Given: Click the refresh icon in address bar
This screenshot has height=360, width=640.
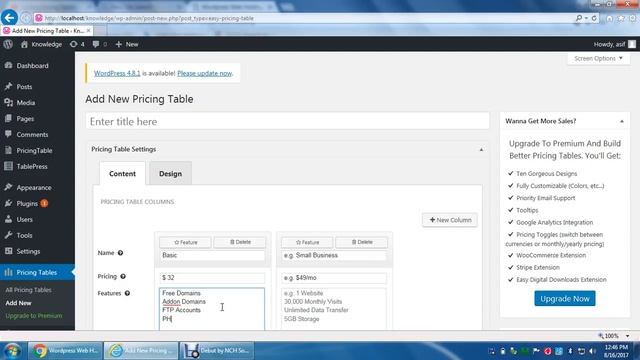Looking at the screenshot, I should (594, 18).
